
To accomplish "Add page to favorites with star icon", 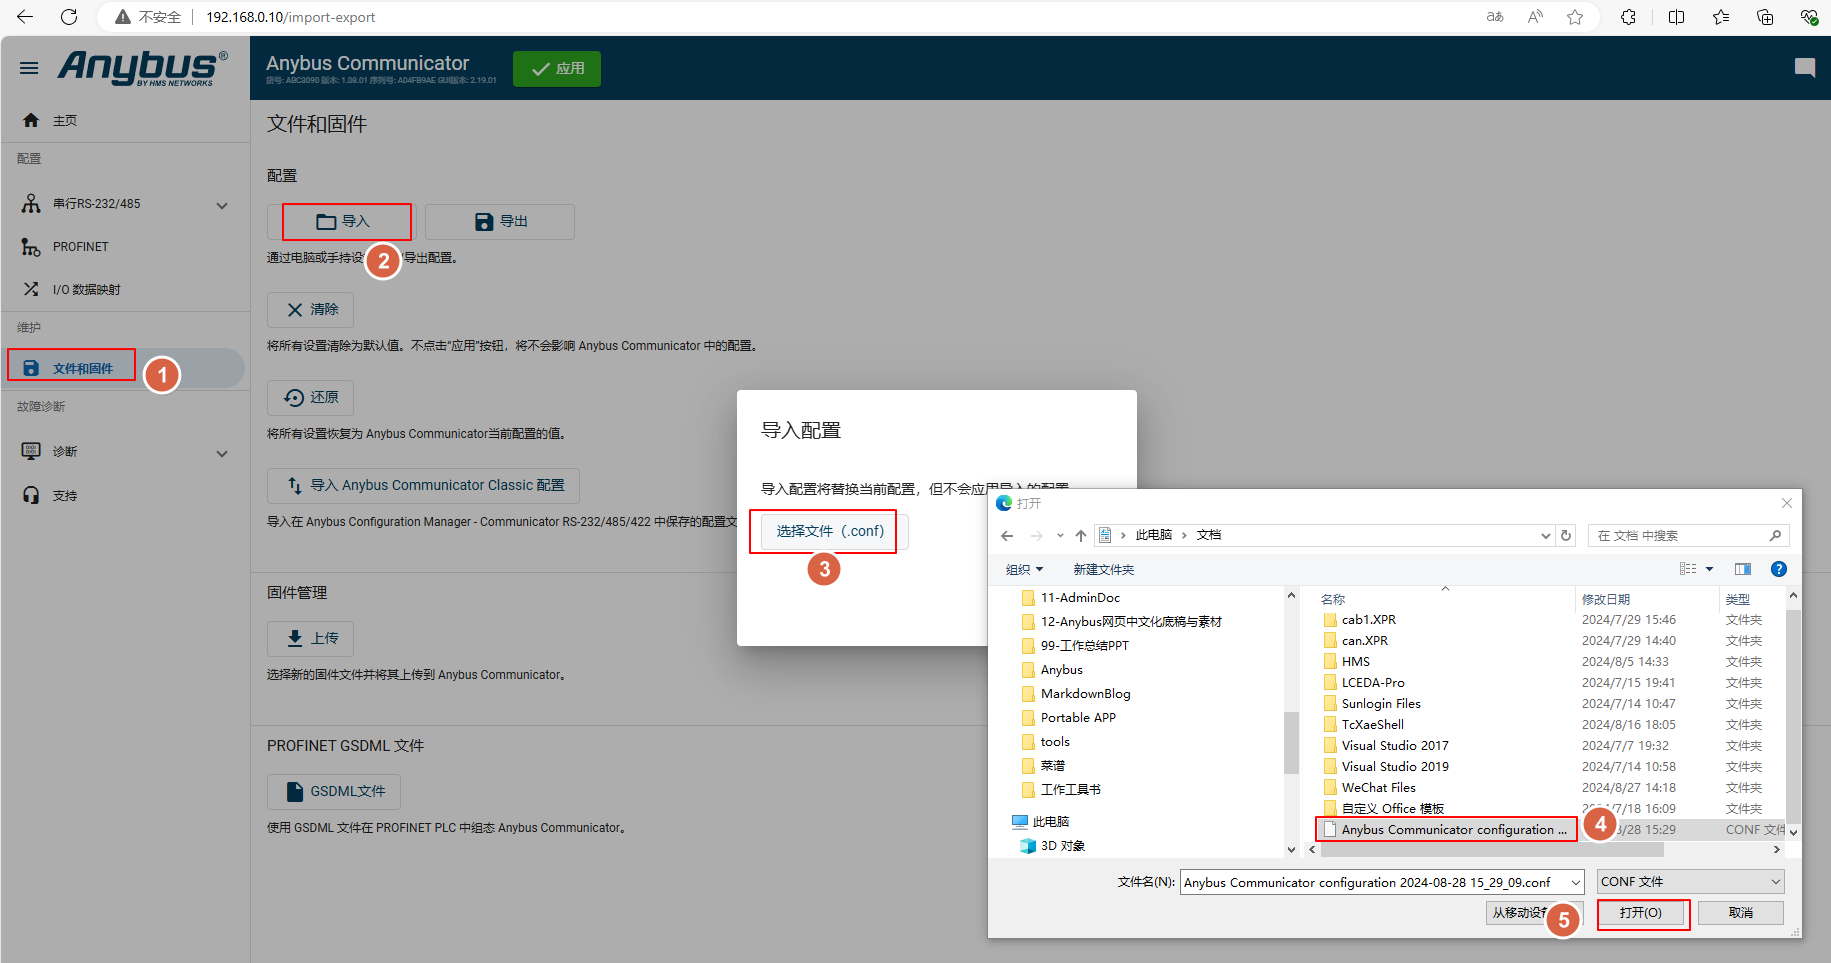I will pos(1575,17).
